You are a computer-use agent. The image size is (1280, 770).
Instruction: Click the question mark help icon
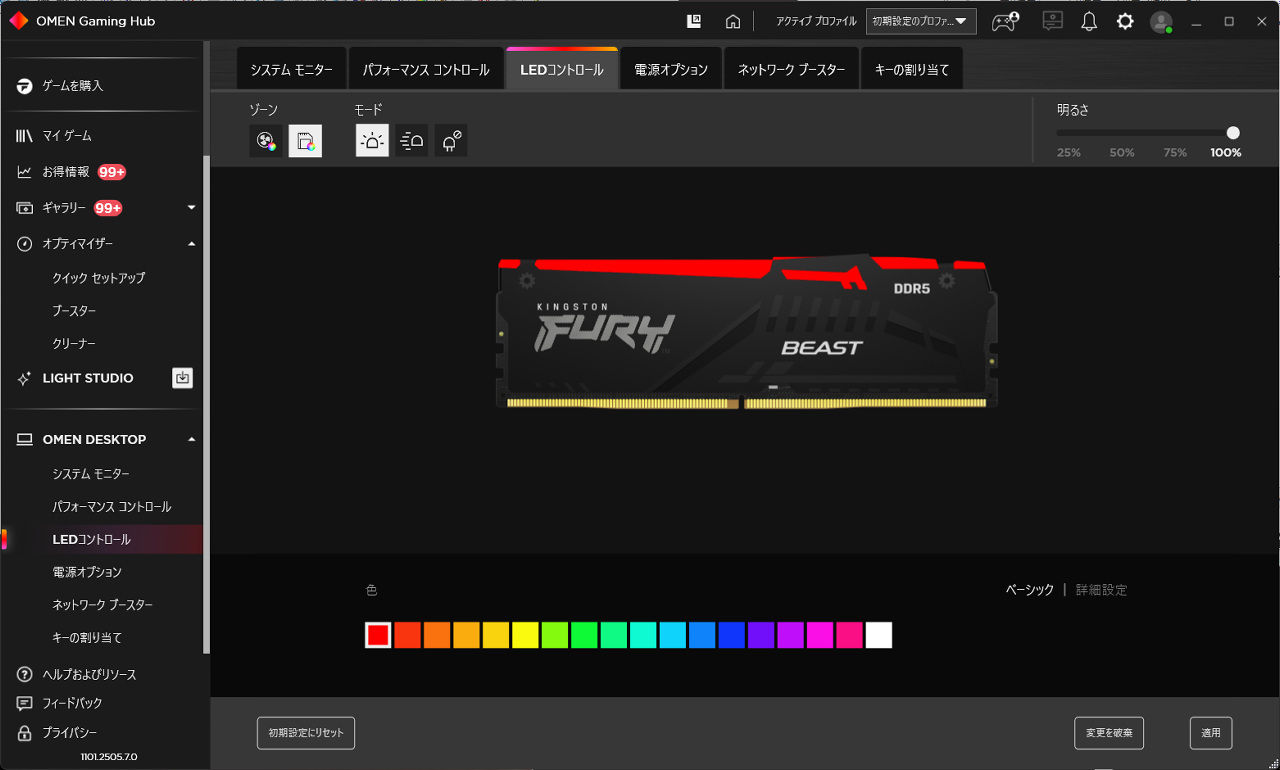pos(25,674)
